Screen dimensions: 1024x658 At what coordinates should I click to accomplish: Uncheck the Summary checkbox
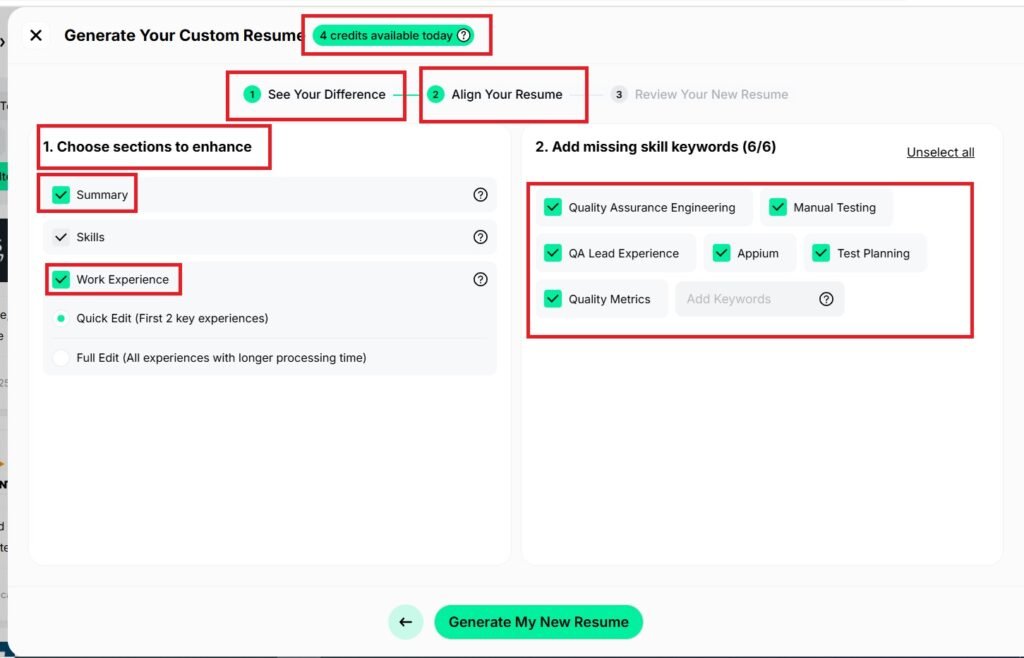pos(61,195)
